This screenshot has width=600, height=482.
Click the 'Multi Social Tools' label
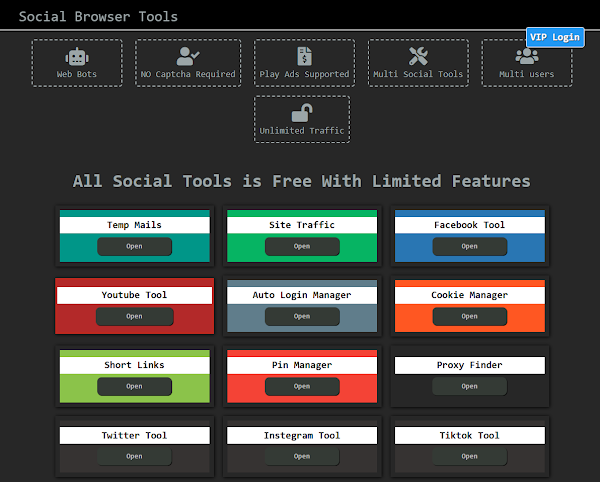pyautogui.click(x=418, y=74)
